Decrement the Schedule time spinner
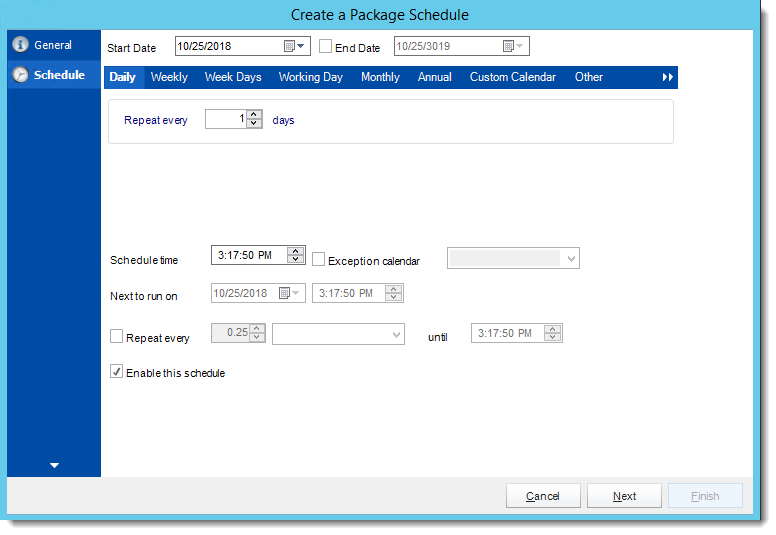 [x=295, y=259]
